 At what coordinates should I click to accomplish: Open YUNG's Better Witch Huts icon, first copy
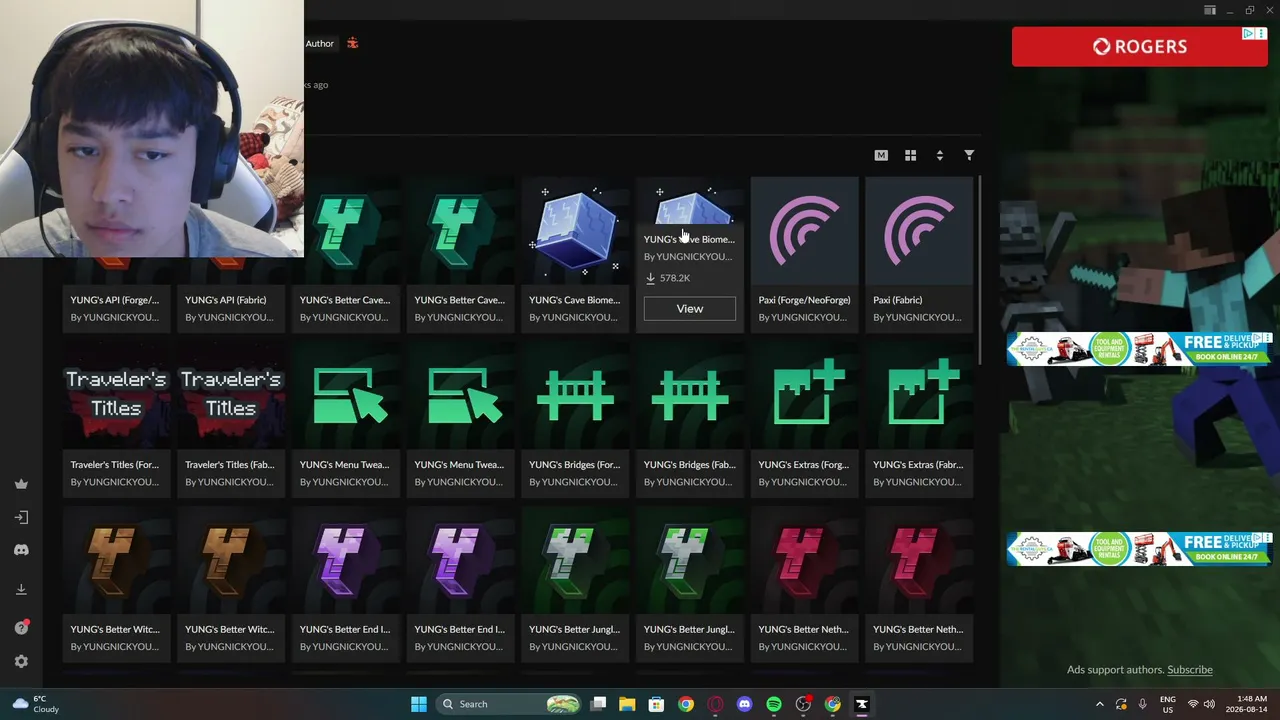(116, 562)
